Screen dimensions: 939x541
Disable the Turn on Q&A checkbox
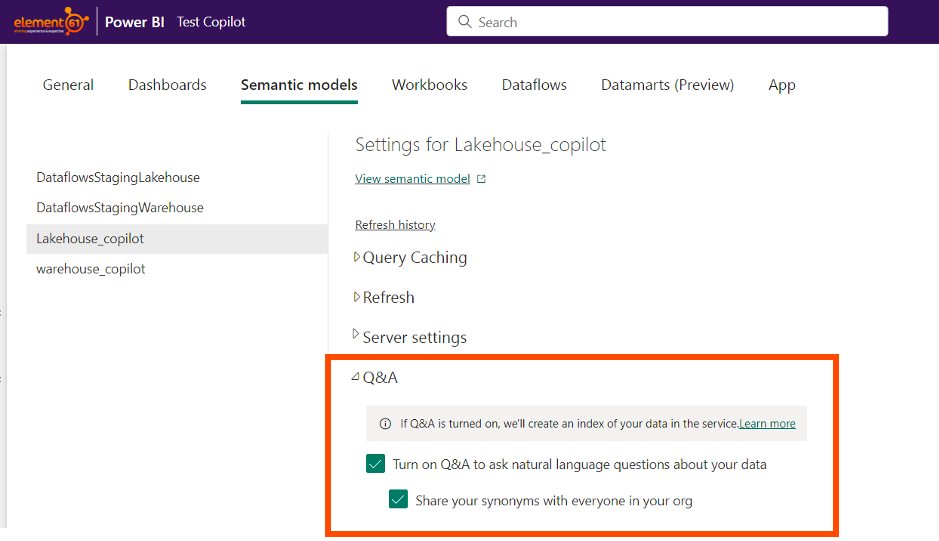click(x=376, y=464)
